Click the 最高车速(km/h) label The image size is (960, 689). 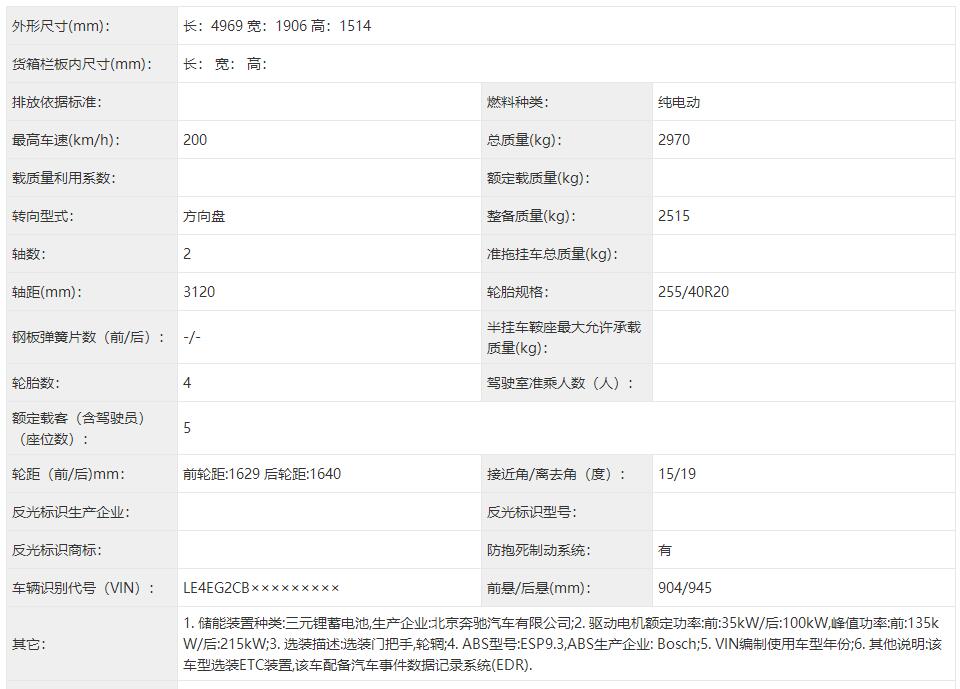(66, 140)
